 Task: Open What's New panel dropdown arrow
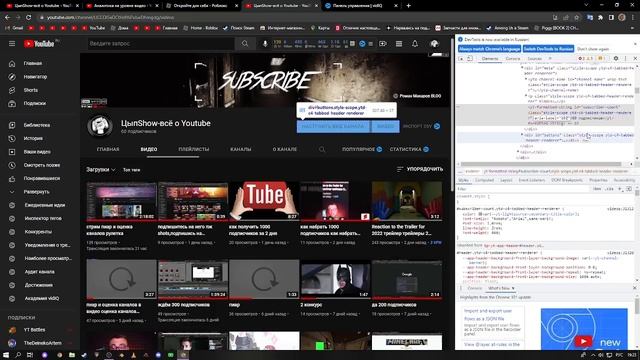(513, 288)
